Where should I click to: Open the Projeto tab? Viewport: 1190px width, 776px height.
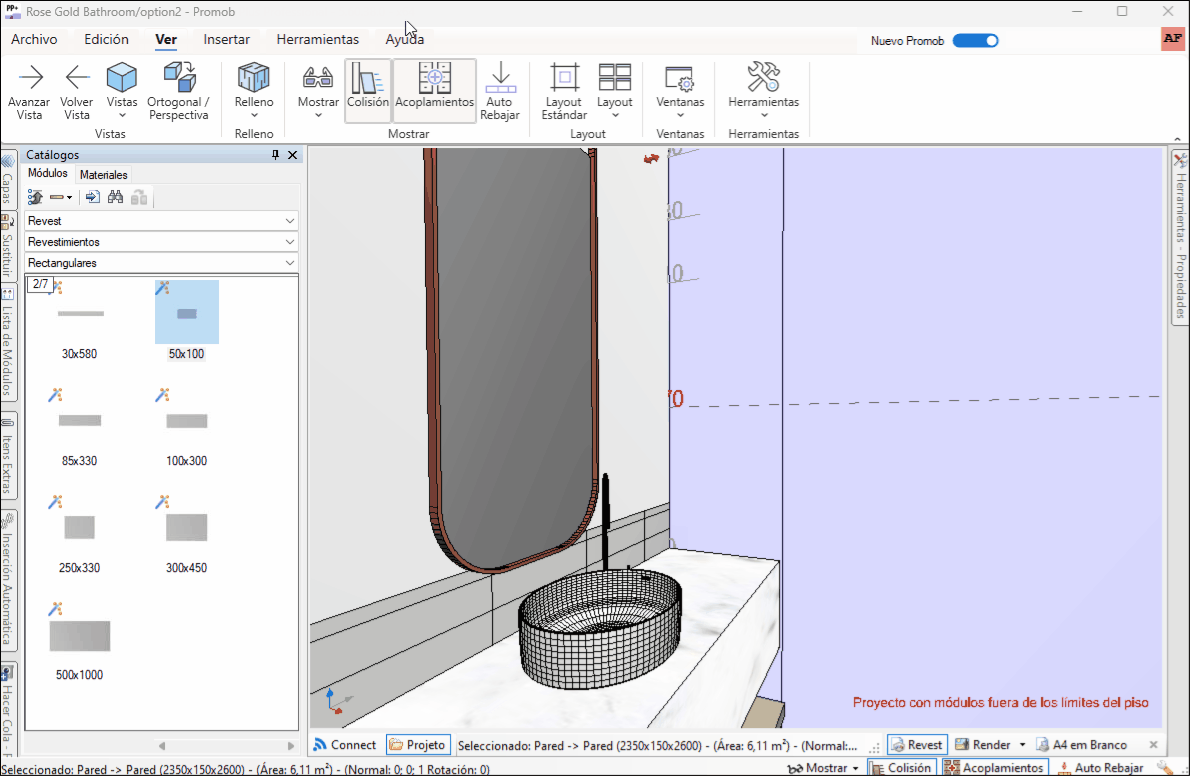(417, 745)
